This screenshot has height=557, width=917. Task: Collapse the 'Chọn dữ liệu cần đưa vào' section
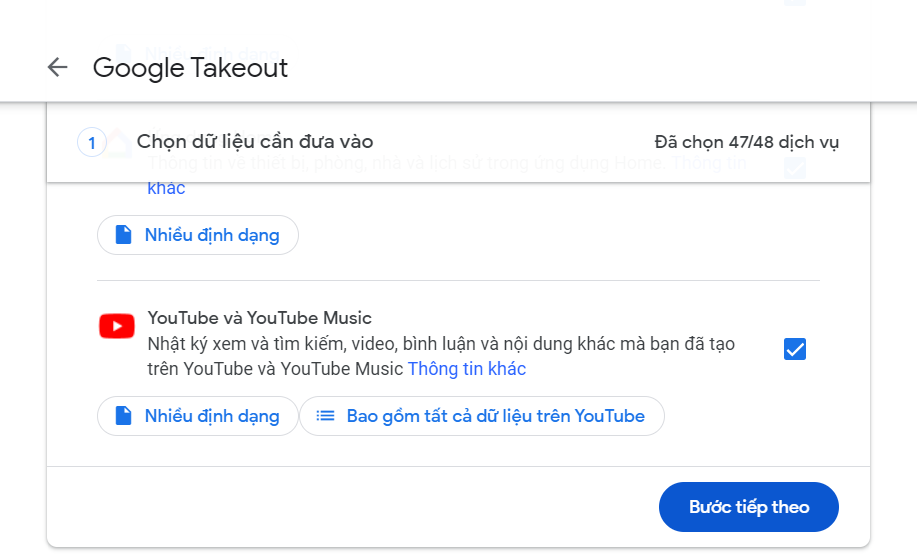255,142
